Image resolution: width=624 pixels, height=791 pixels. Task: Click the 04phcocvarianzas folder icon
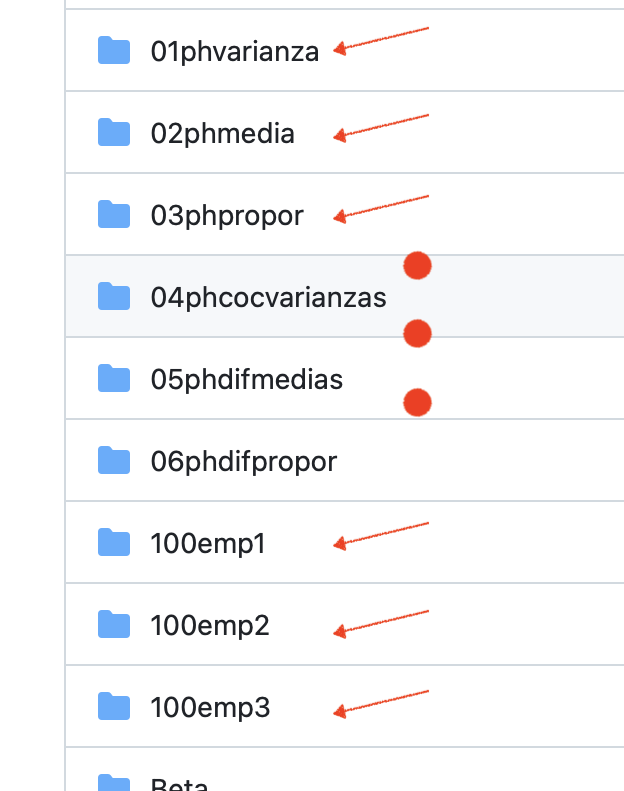point(114,296)
